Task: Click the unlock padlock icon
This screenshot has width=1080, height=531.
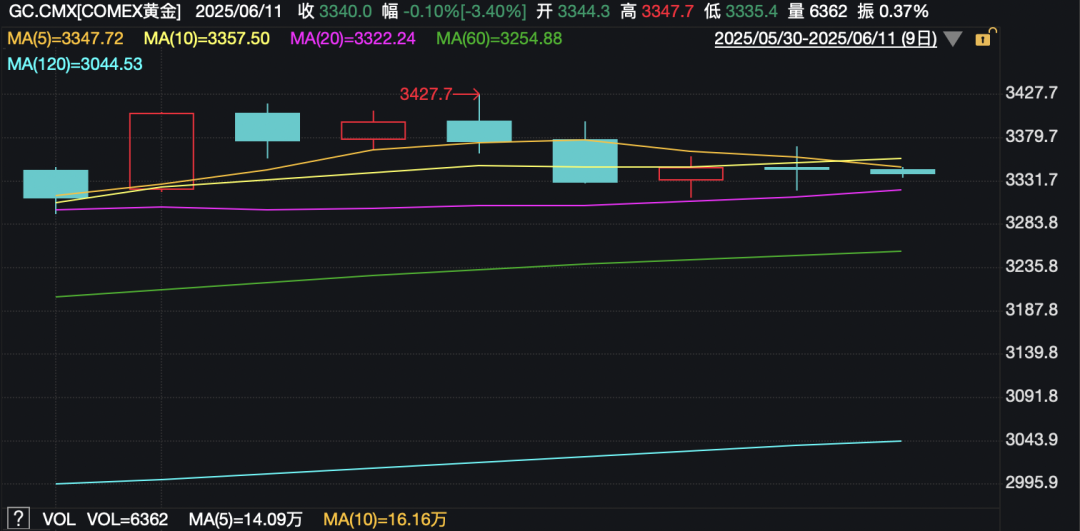Action: 983,39
